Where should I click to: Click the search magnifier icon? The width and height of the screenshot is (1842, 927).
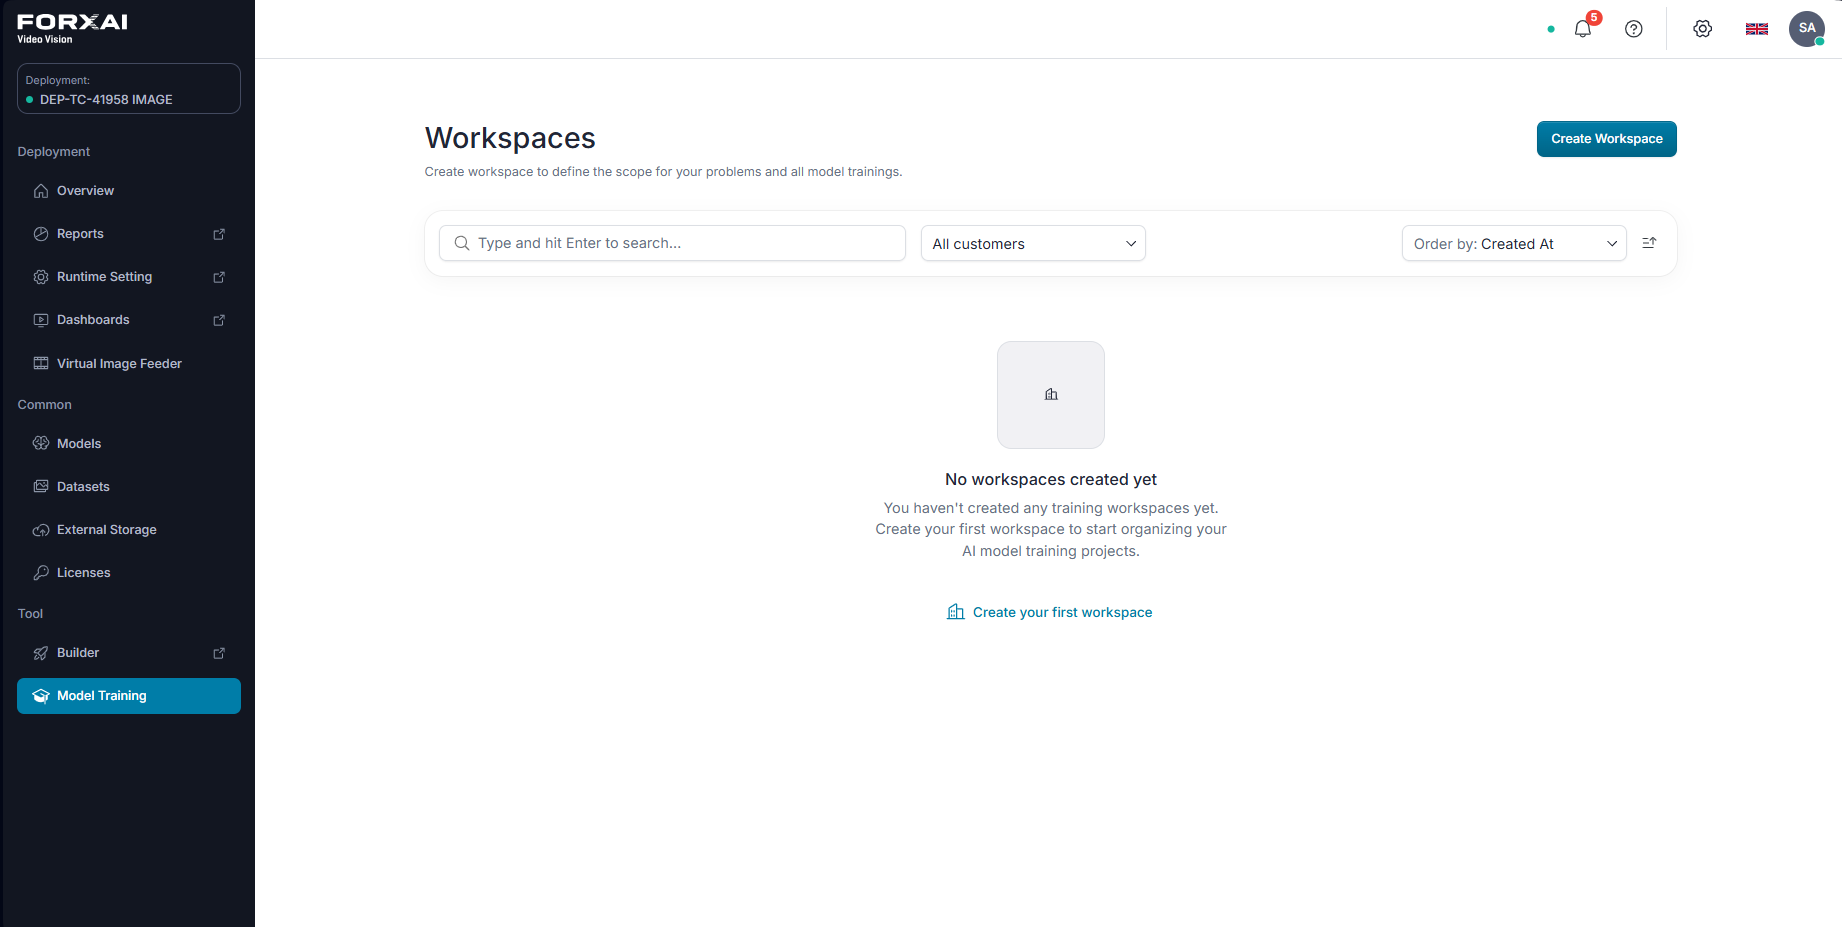click(461, 243)
